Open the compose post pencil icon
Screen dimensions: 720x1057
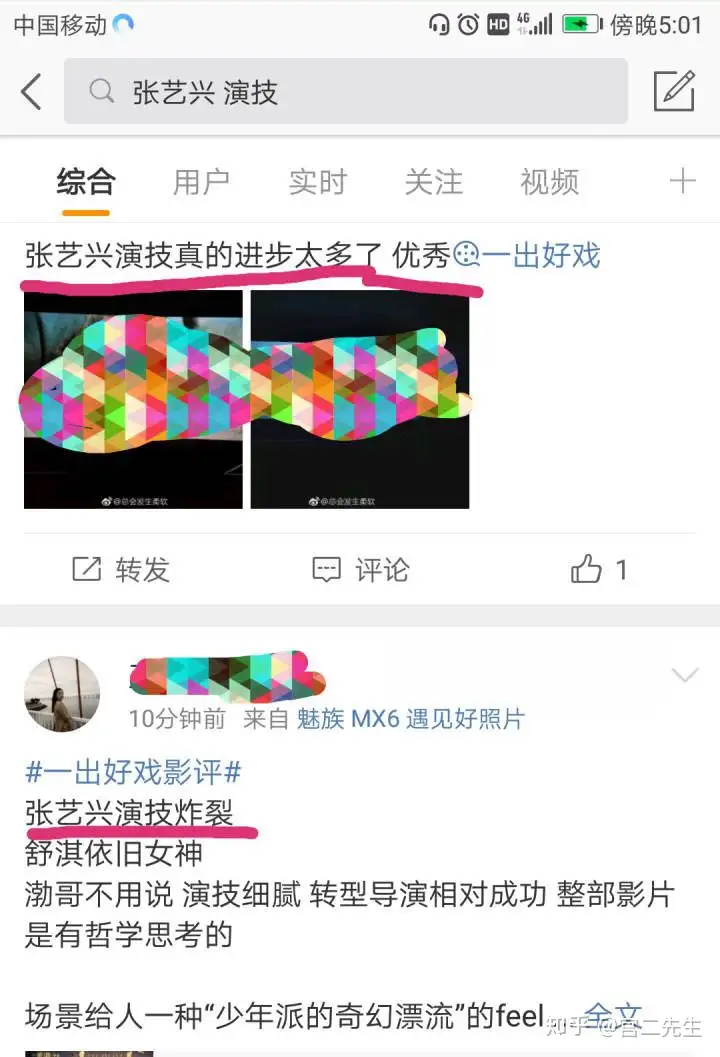coord(675,90)
